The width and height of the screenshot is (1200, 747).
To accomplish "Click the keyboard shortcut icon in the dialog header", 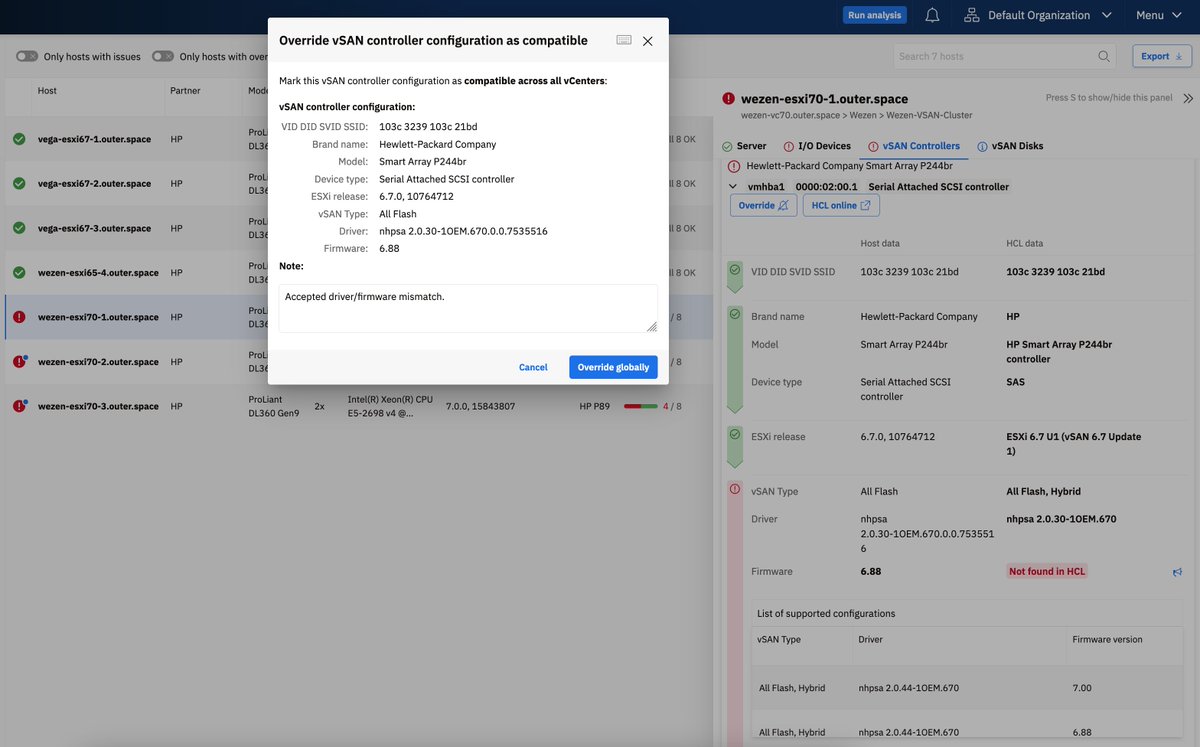I will (x=623, y=38).
